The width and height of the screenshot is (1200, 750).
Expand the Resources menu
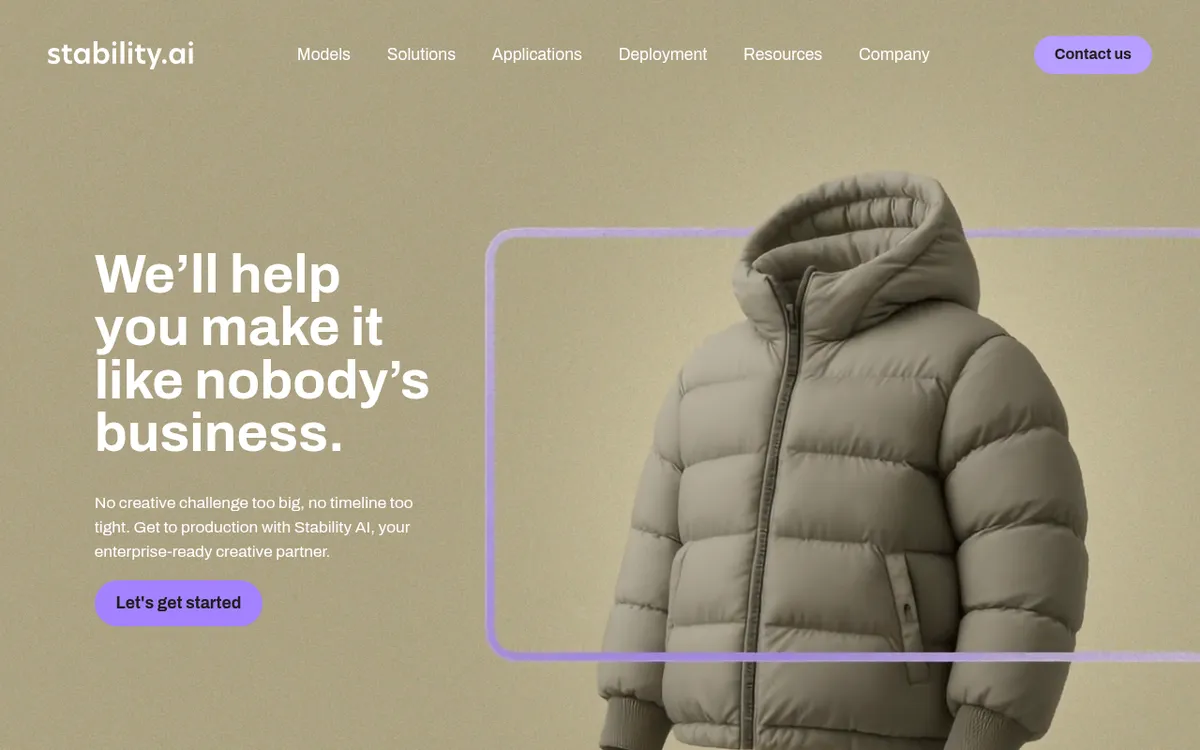click(x=782, y=54)
